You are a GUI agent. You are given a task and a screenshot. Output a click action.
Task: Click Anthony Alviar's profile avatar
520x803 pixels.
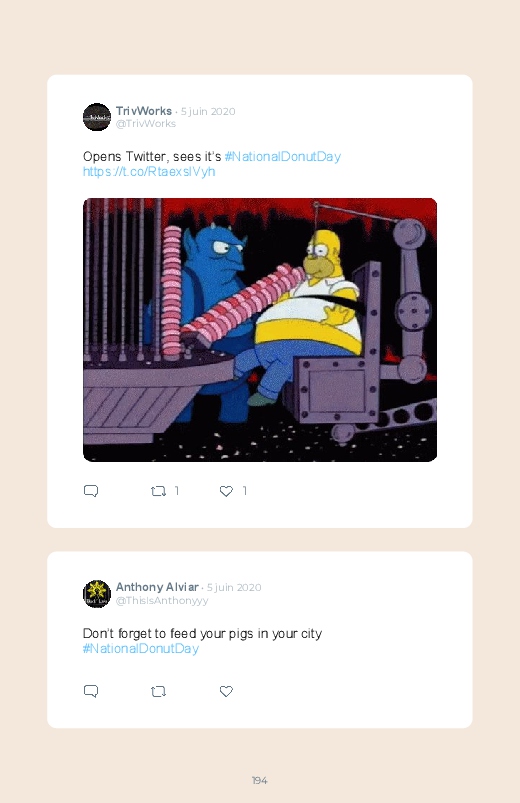pos(97,594)
